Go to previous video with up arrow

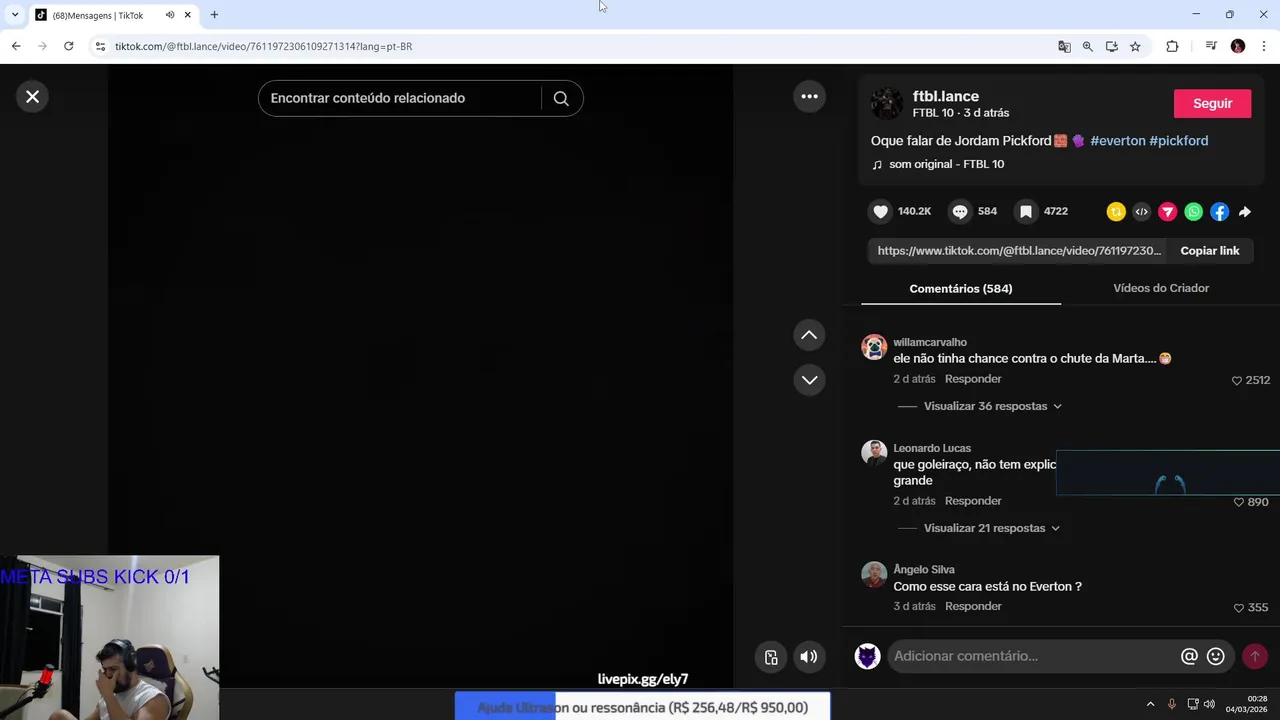[x=809, y=335]
